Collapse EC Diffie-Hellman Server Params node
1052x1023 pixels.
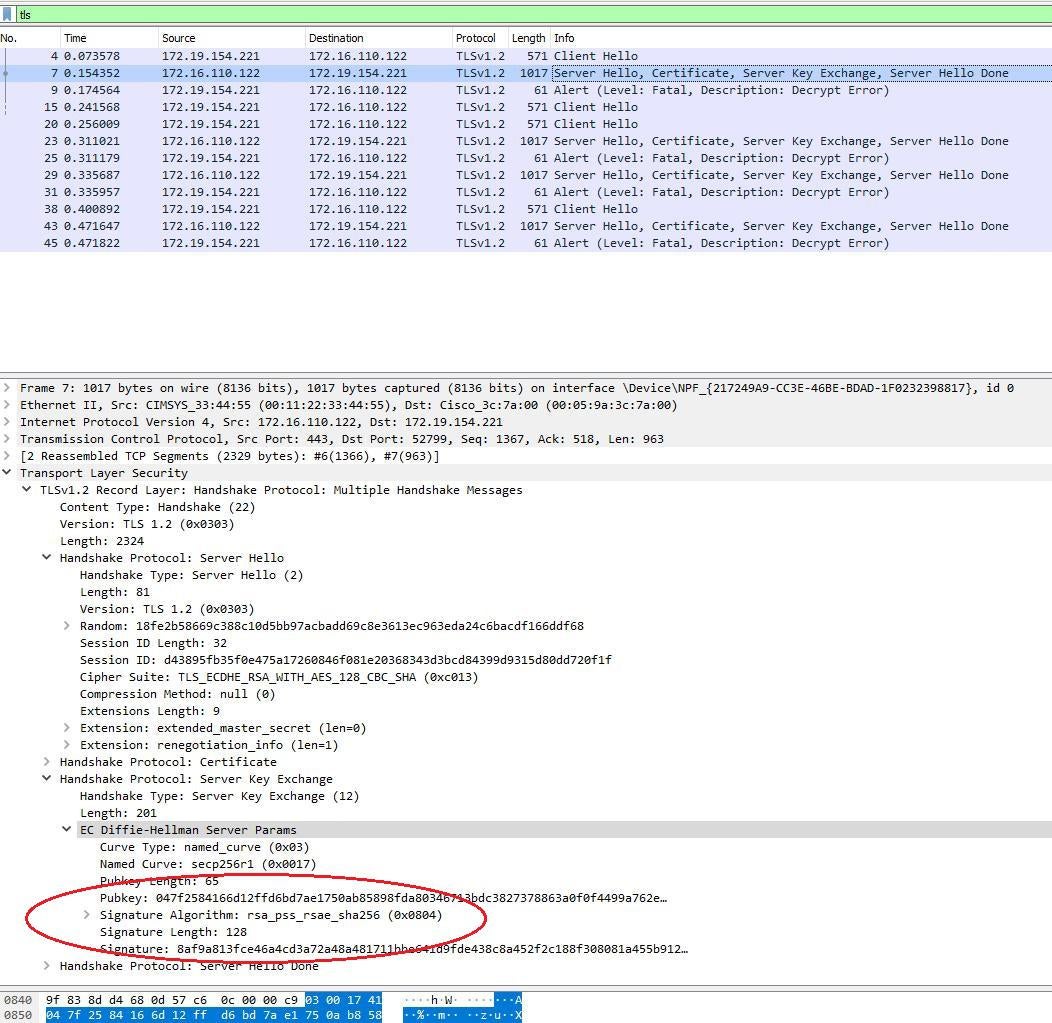[66, 830]
